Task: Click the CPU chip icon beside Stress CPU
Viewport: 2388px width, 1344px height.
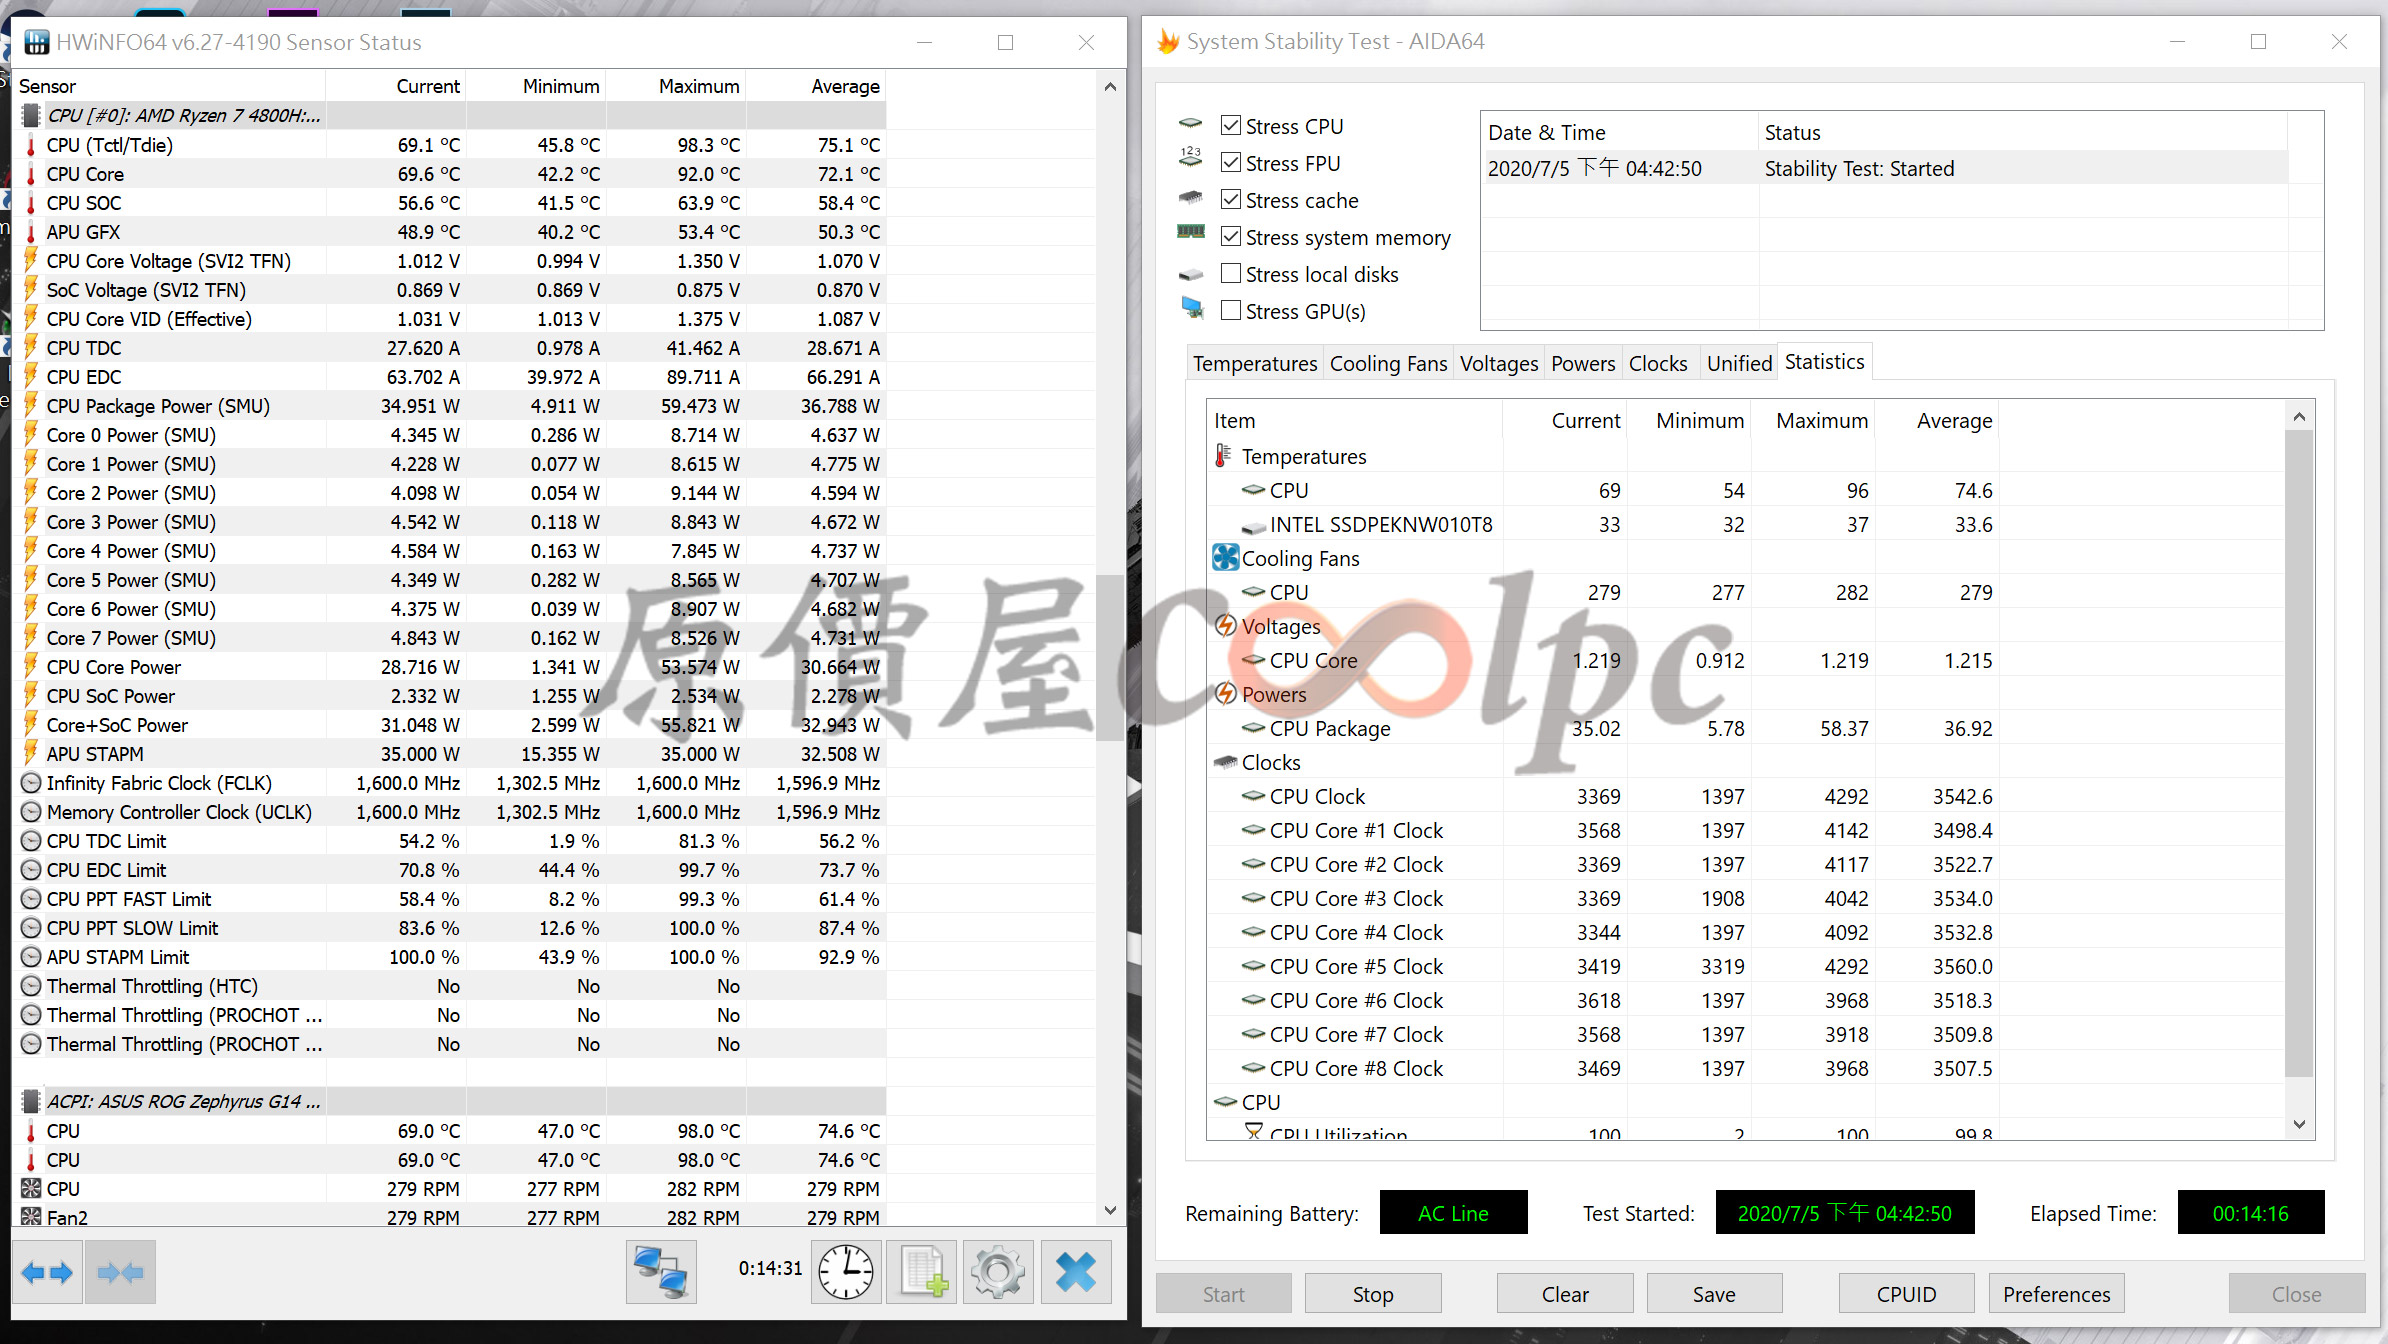Action: [1190, 124]
